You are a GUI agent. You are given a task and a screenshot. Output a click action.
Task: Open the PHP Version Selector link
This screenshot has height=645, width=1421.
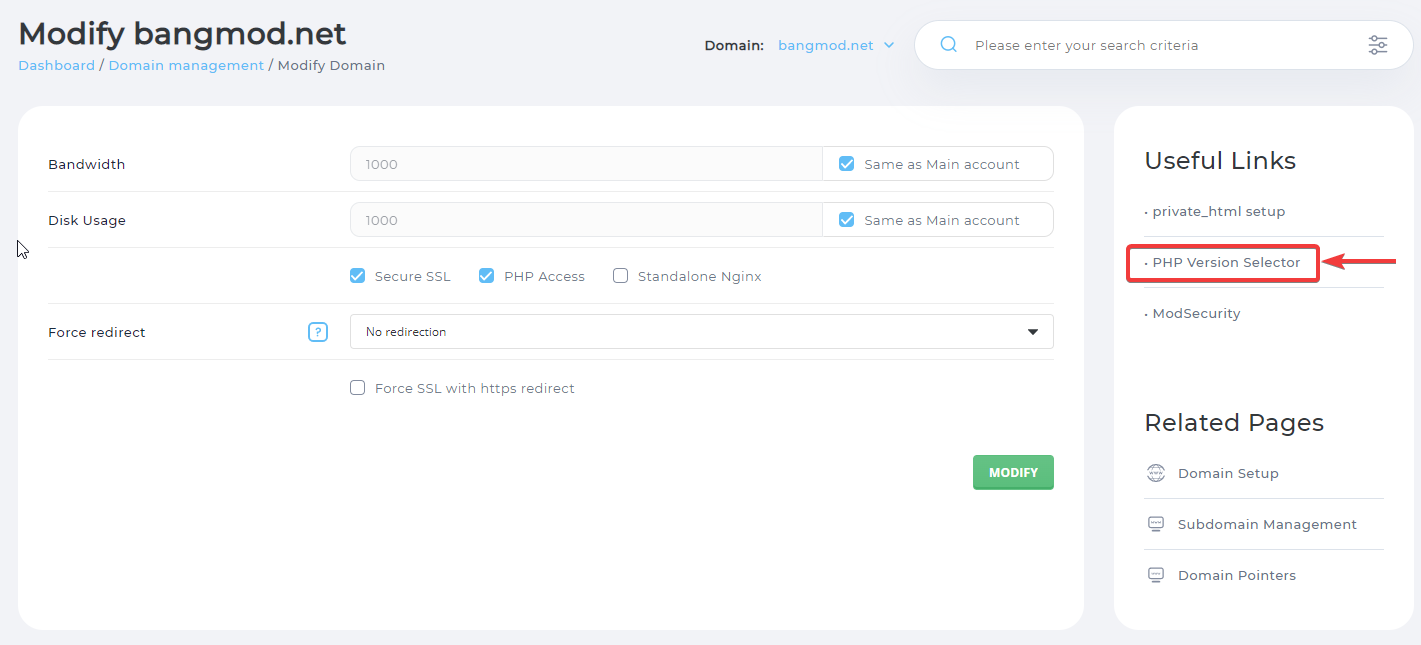coord(1226,262)
